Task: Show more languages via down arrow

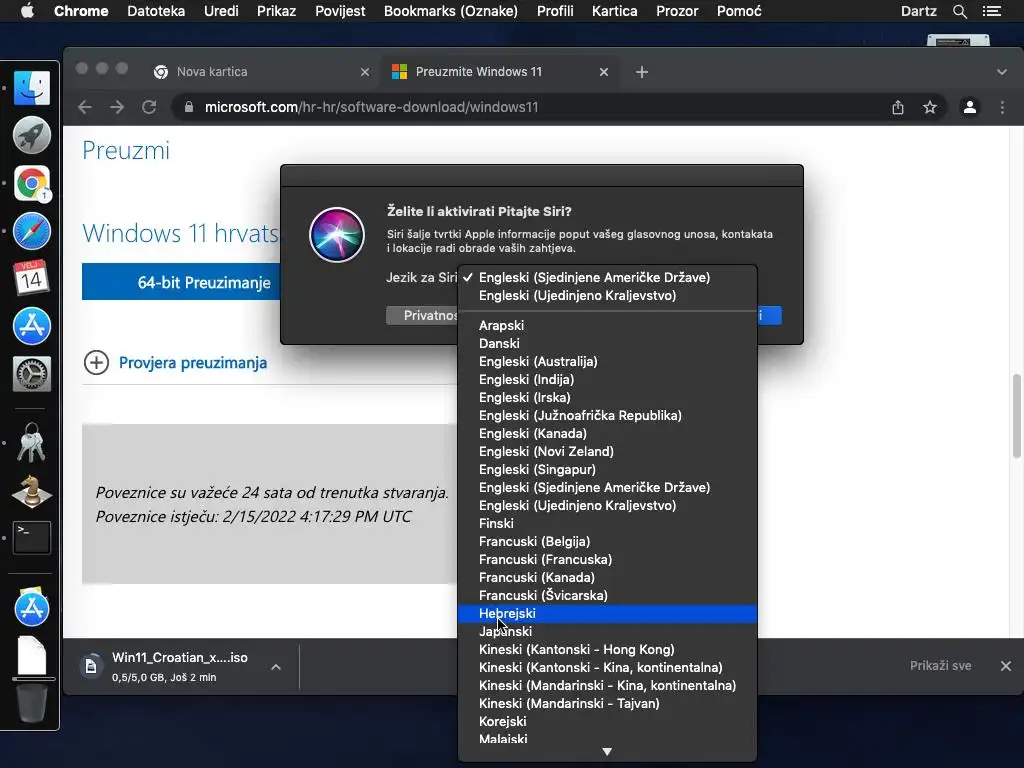Action: tap(607, 752)
